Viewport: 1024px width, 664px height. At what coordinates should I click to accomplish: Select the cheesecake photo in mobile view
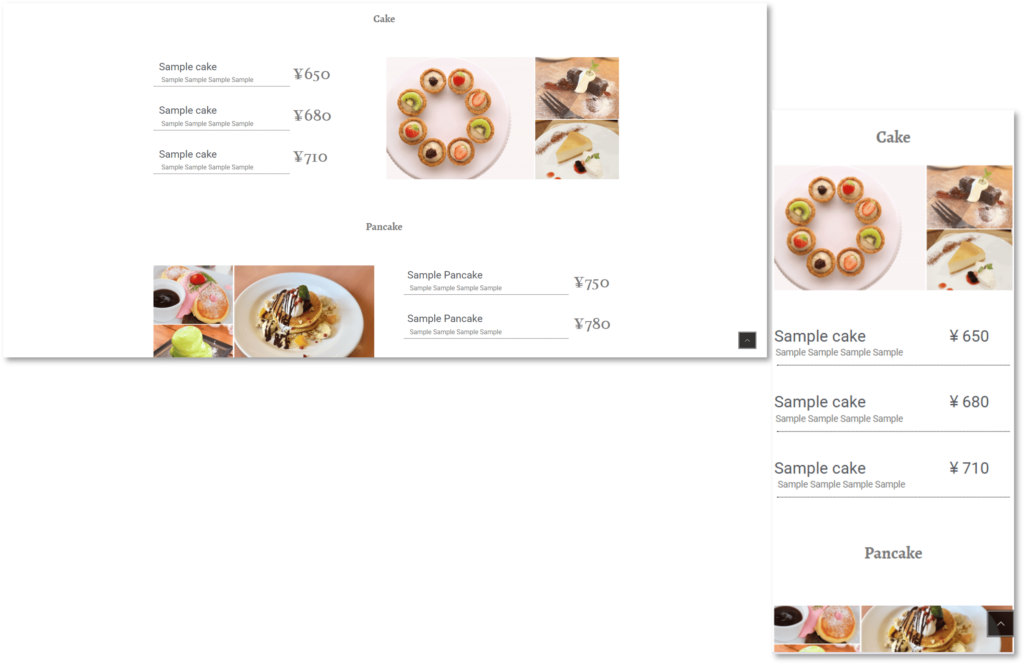[969, 260]
